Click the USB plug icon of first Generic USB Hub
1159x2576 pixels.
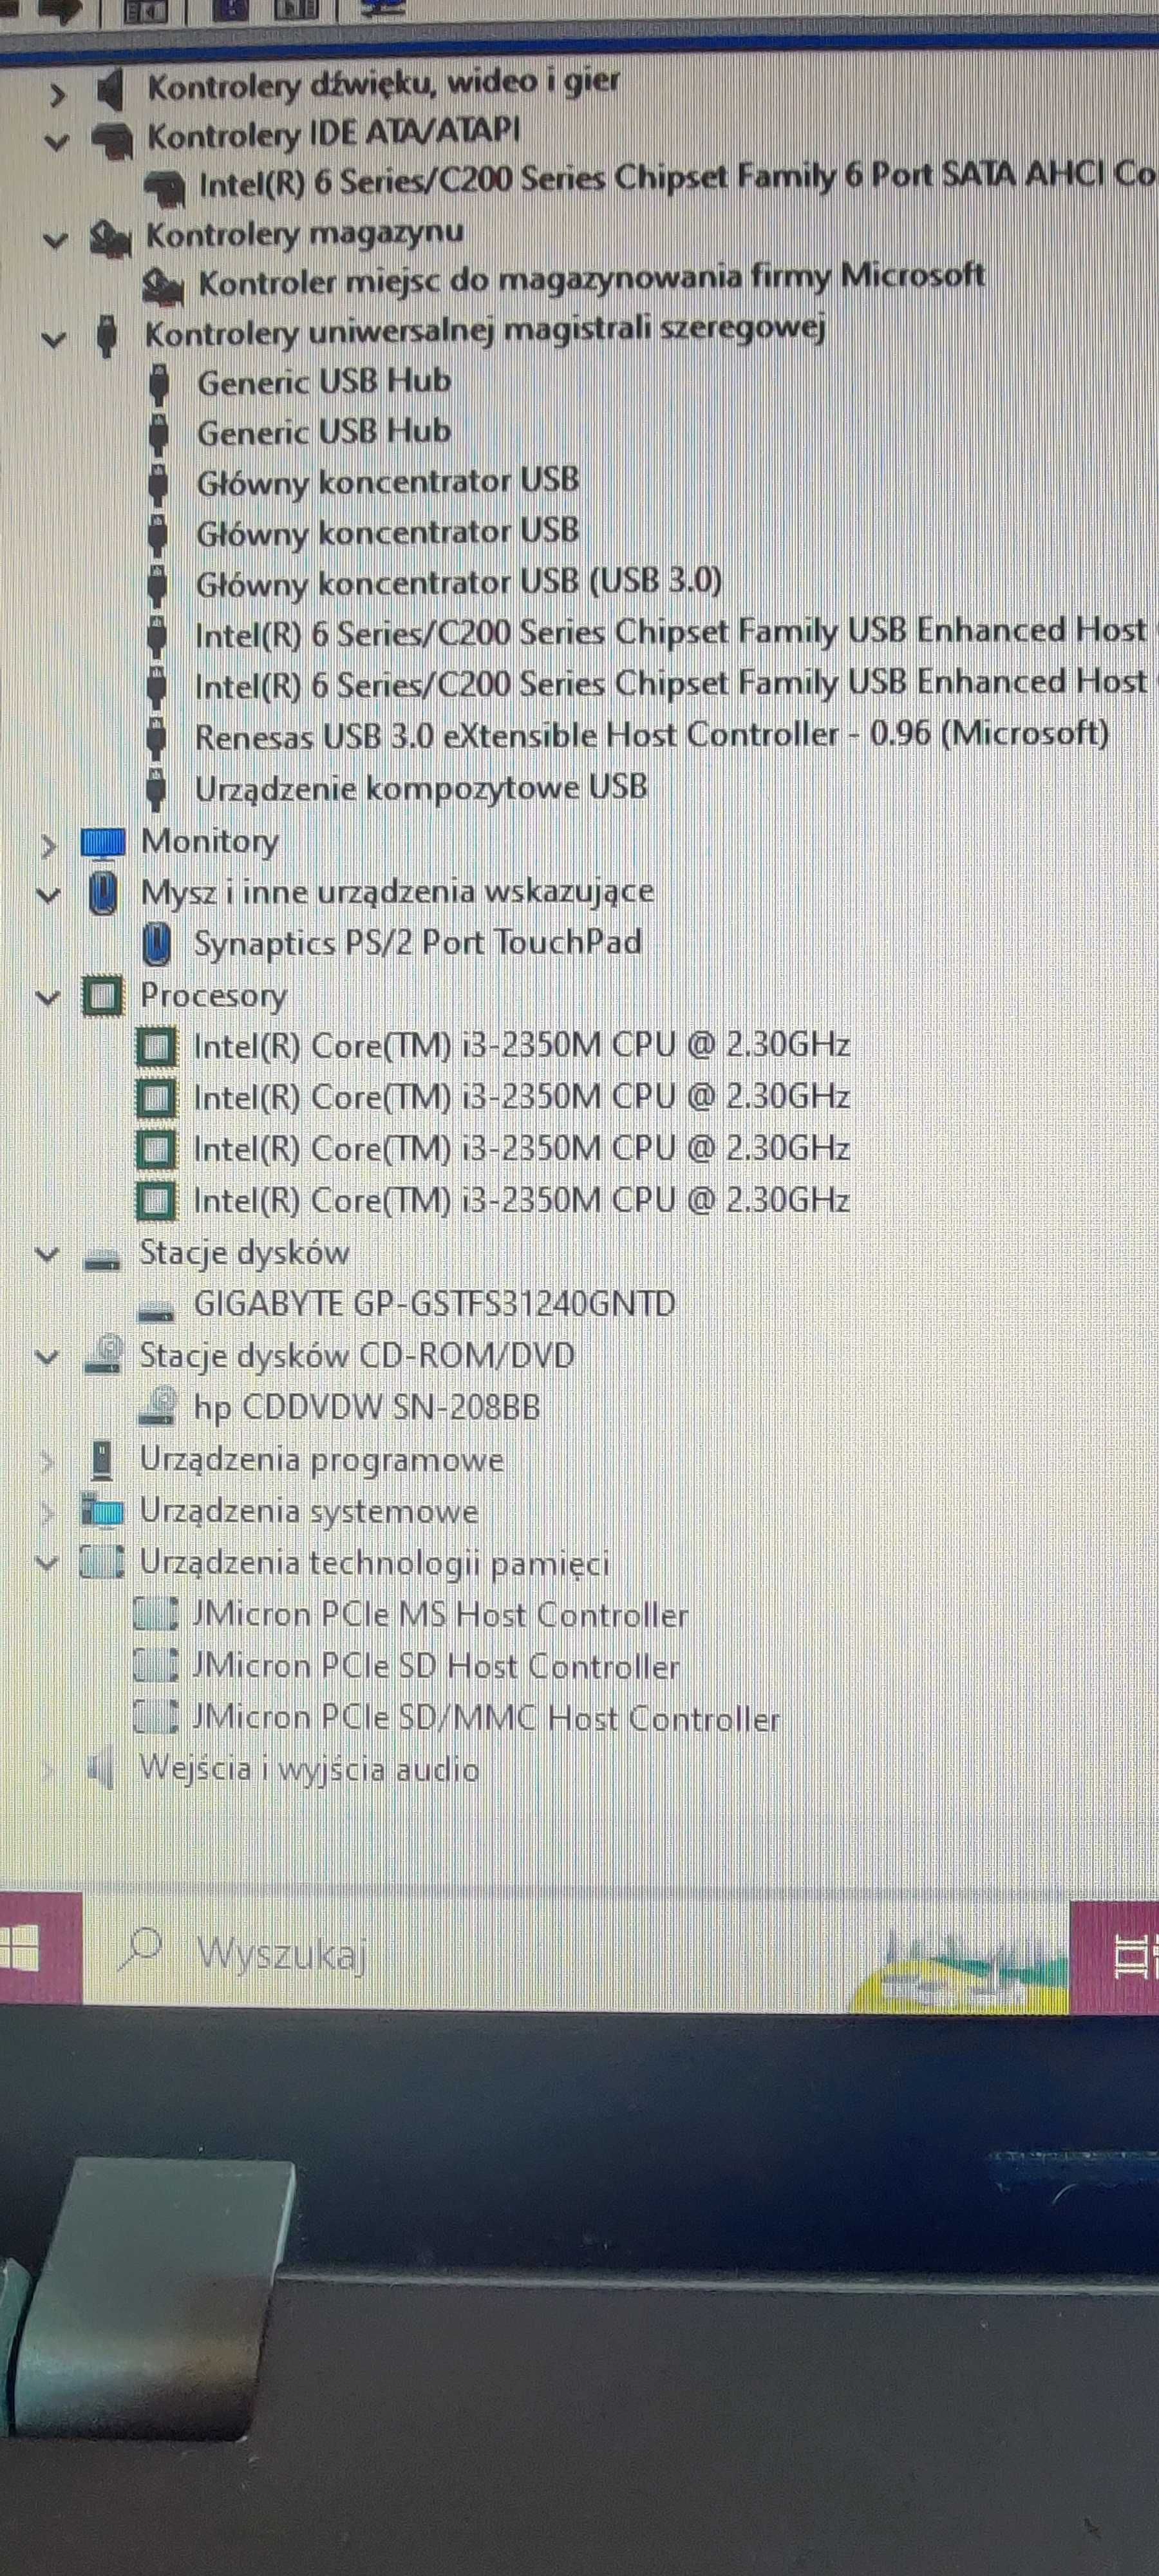pyautogui.click(x=158, y=384)
